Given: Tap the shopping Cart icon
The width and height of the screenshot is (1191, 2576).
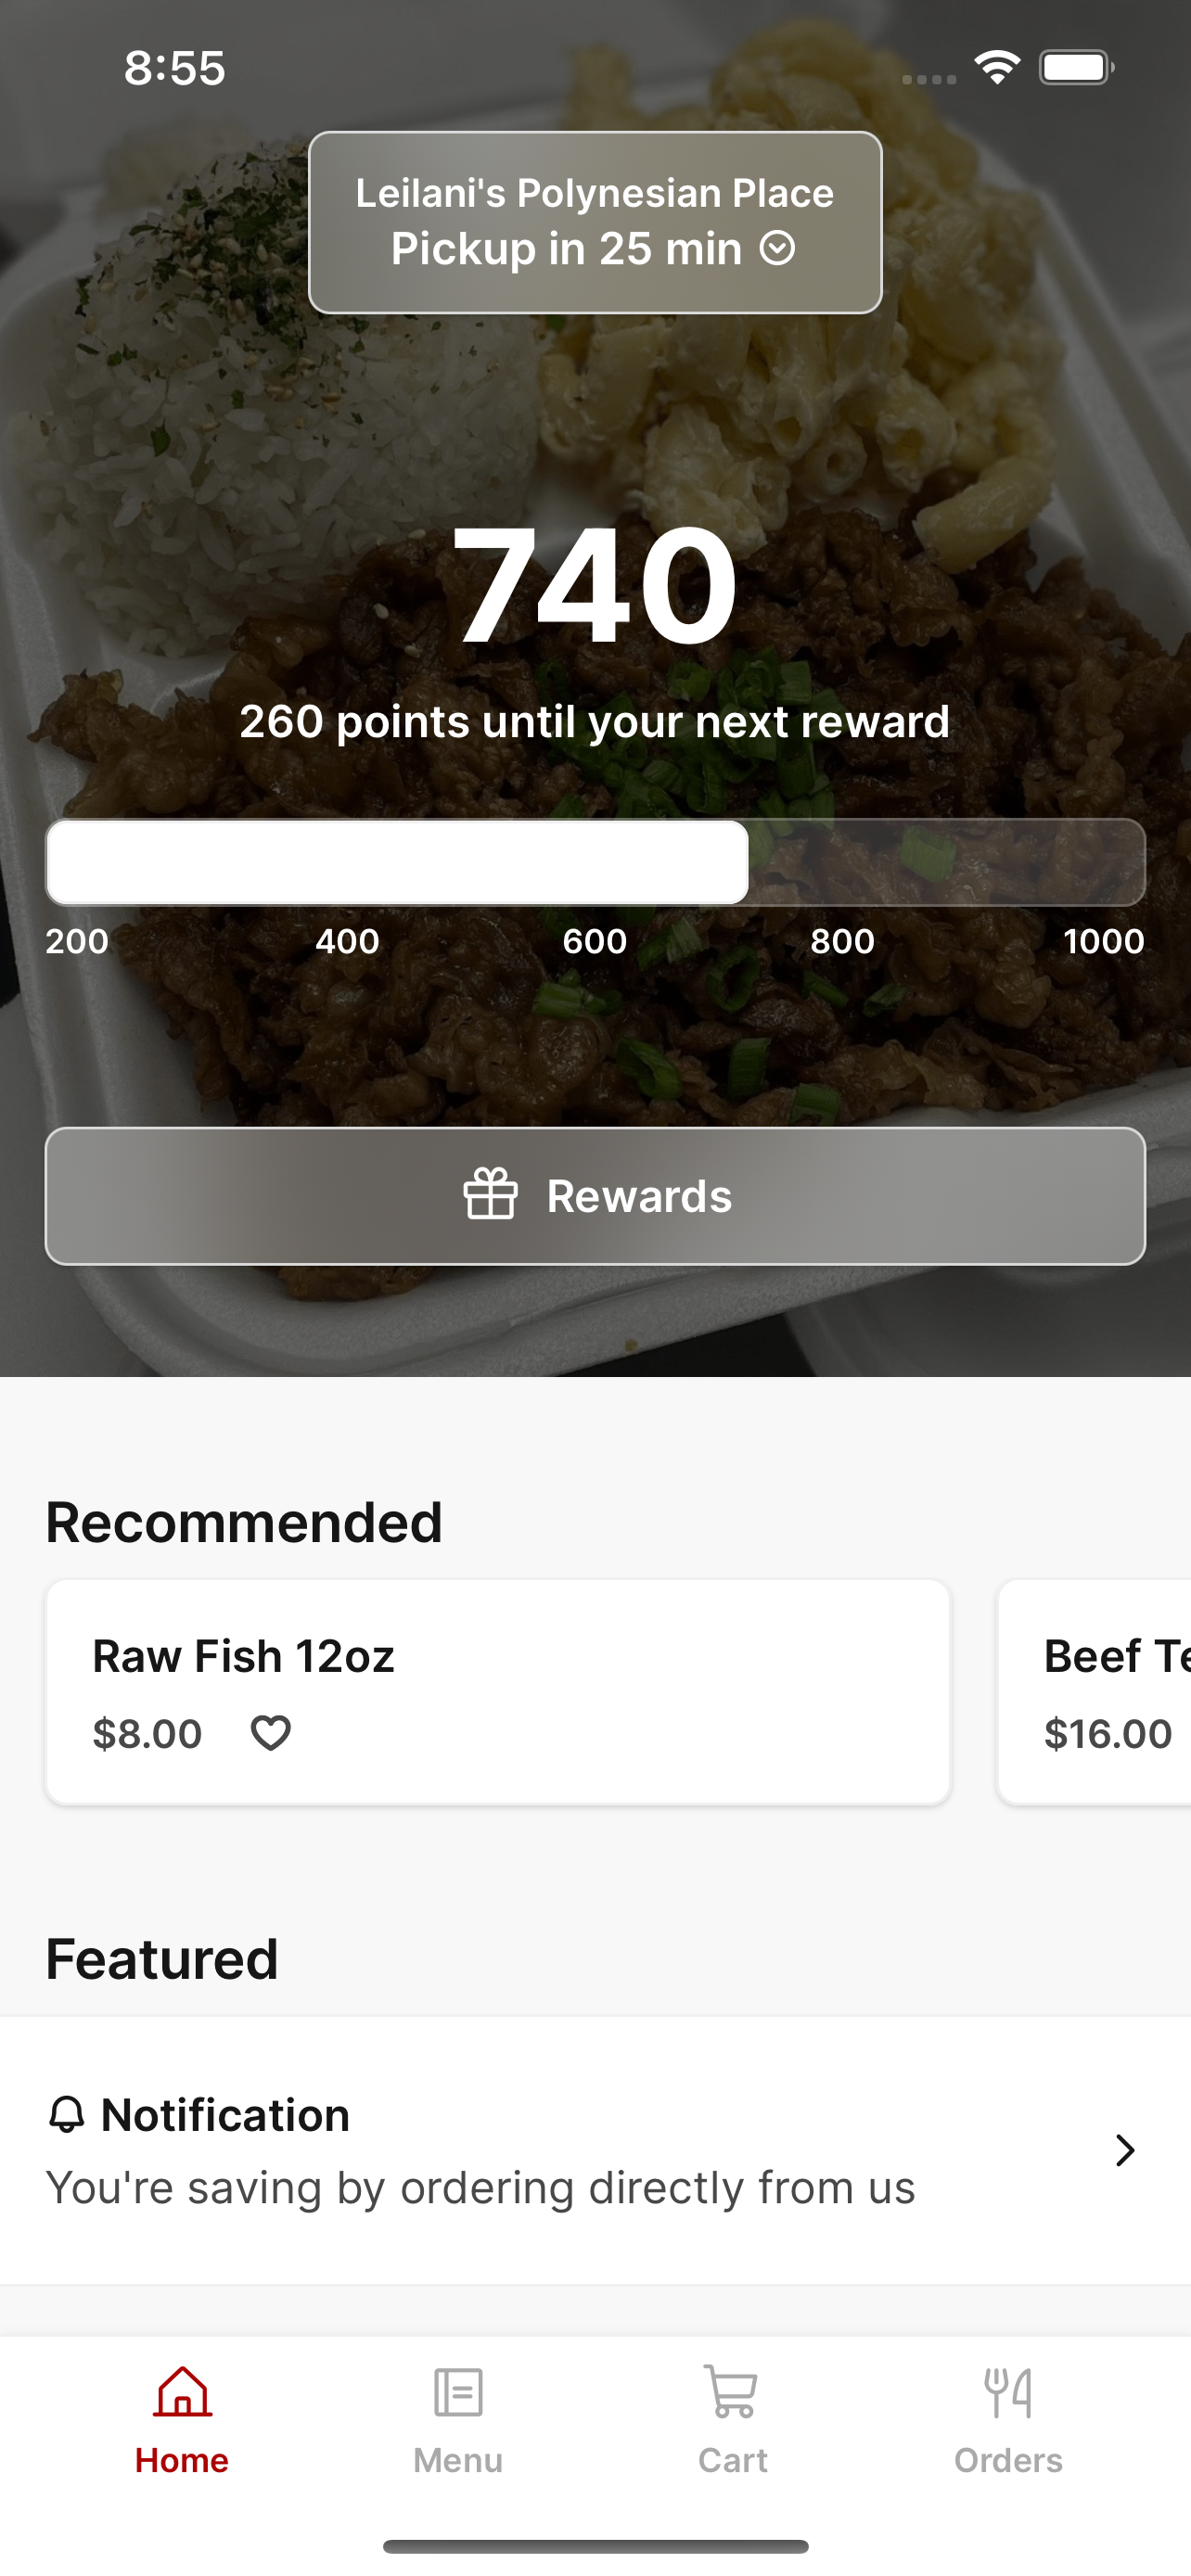Looking at the screenshot, I should pos(732,2391).
